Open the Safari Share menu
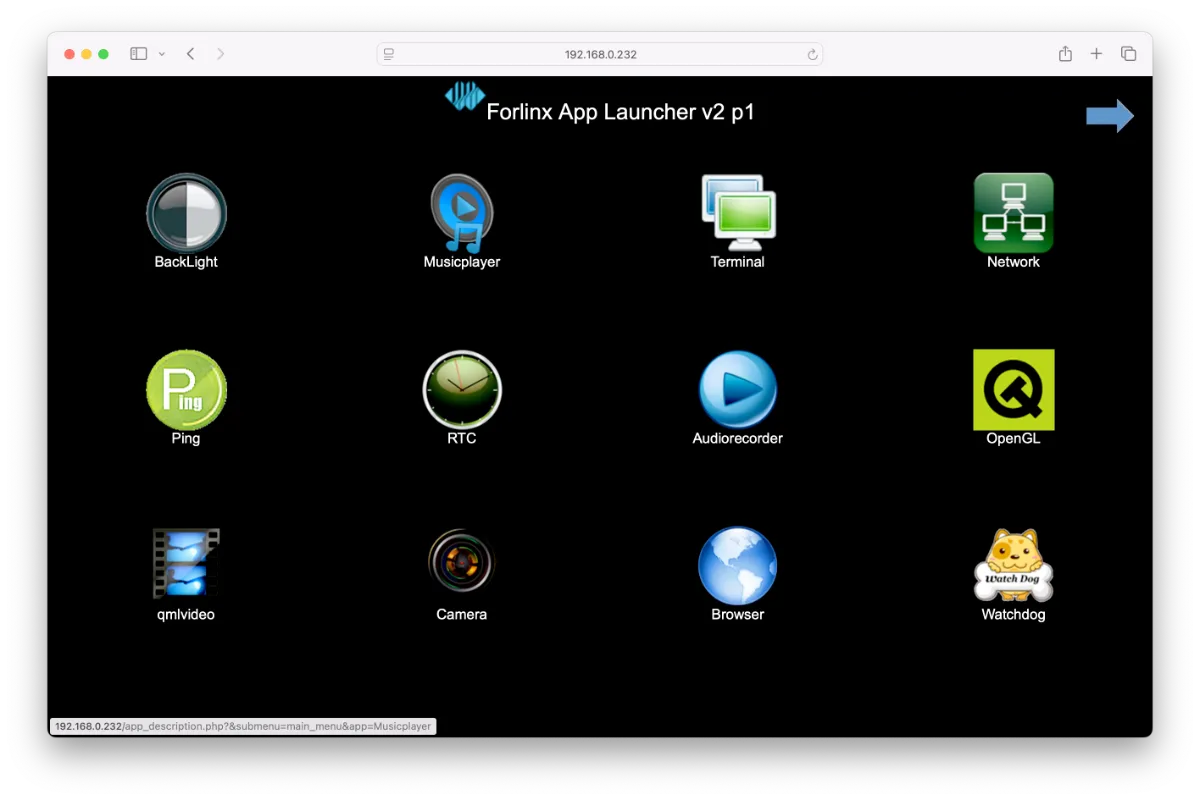This screenshot has width=1200, height=800. (1065, 54)
